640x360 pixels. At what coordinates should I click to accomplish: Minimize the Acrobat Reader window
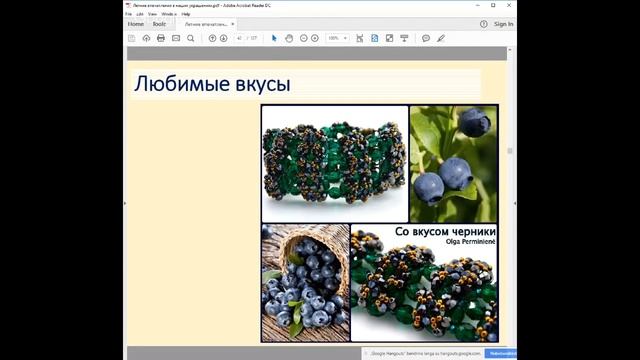(x=478, y=5)
